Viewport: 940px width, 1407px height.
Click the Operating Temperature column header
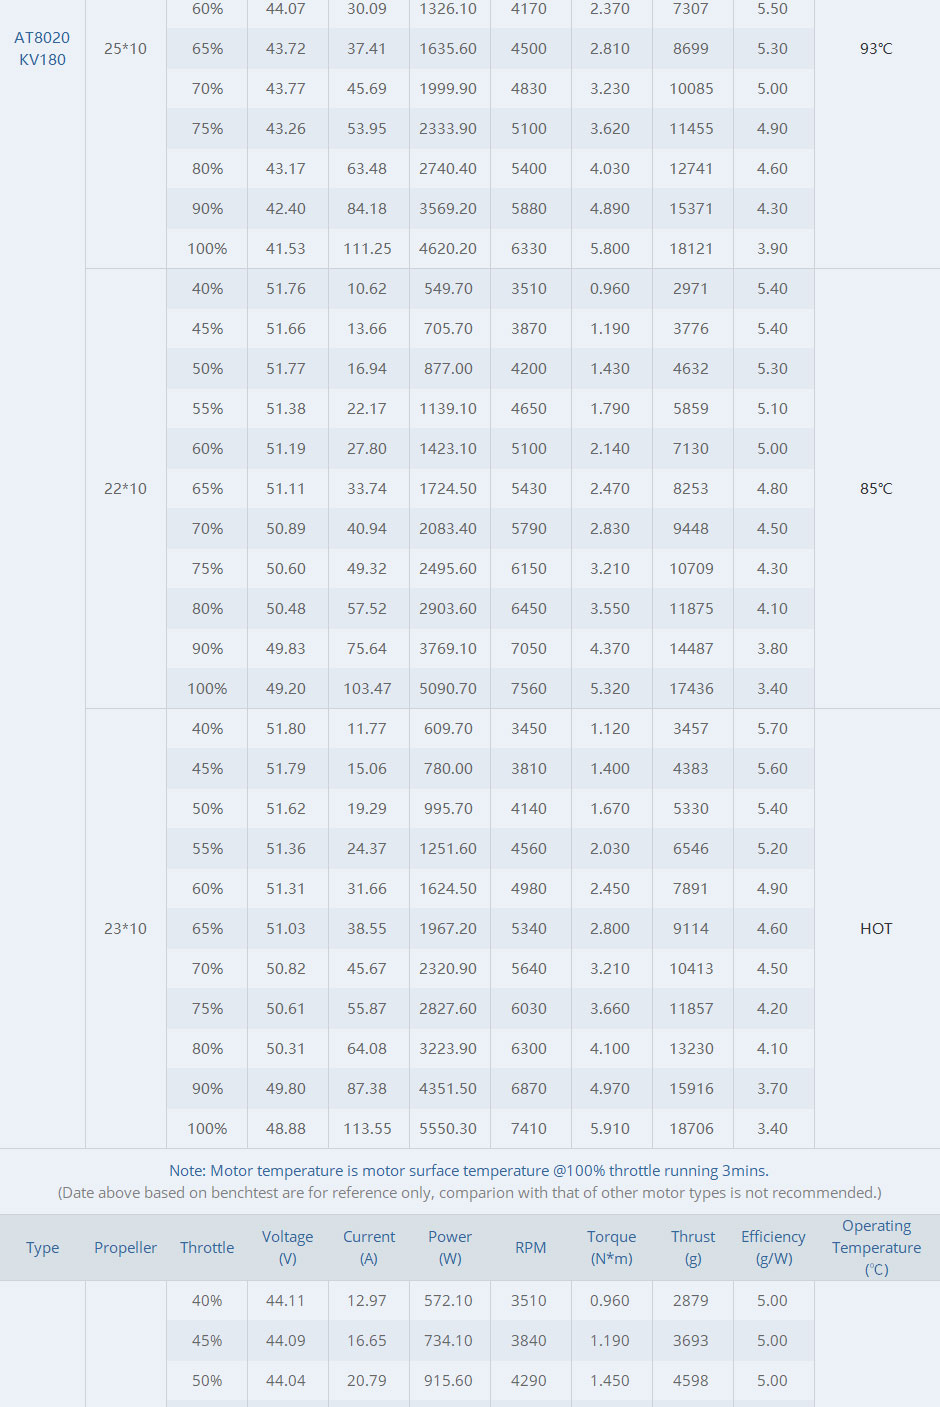876,1247
